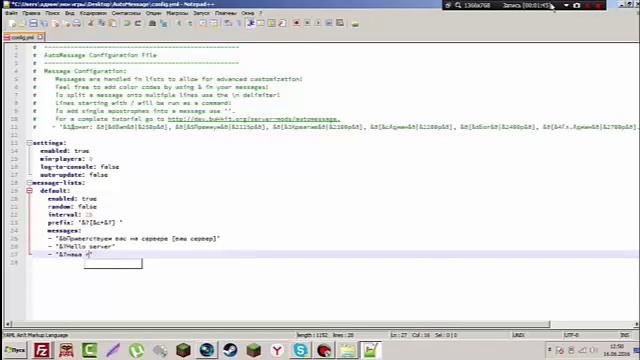Open the Файл menu

pos(11,13)
